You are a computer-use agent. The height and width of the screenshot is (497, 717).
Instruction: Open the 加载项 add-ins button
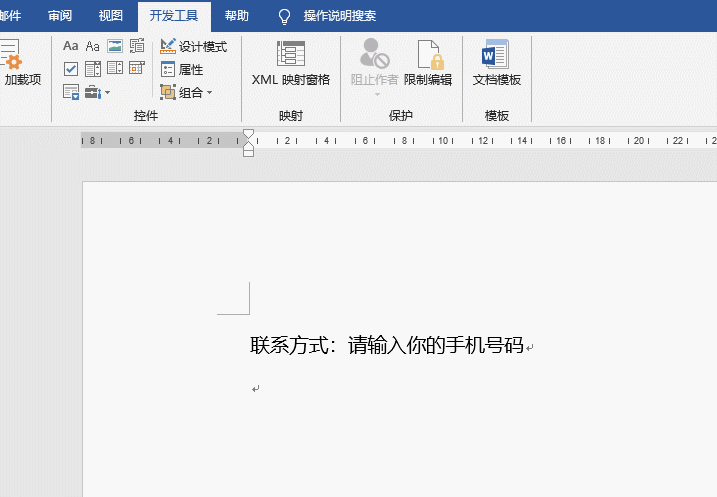(x=19, y=64)
